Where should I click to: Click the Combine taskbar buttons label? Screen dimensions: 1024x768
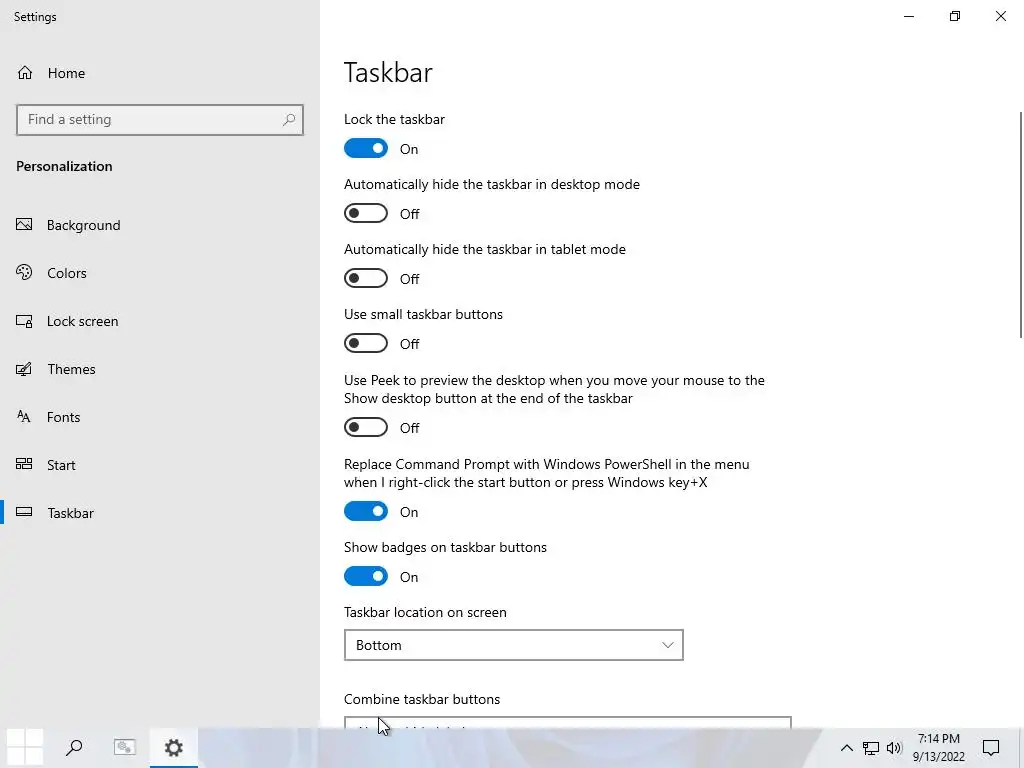point(422,699)
